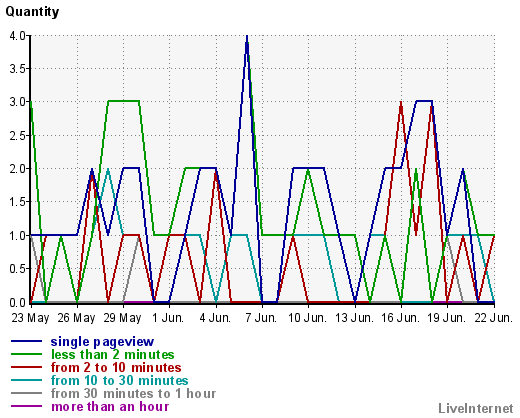Click the '2.0' y-axis value
Image resolution: width=520 pixels, height=418 pixels.
click(18, 169)
